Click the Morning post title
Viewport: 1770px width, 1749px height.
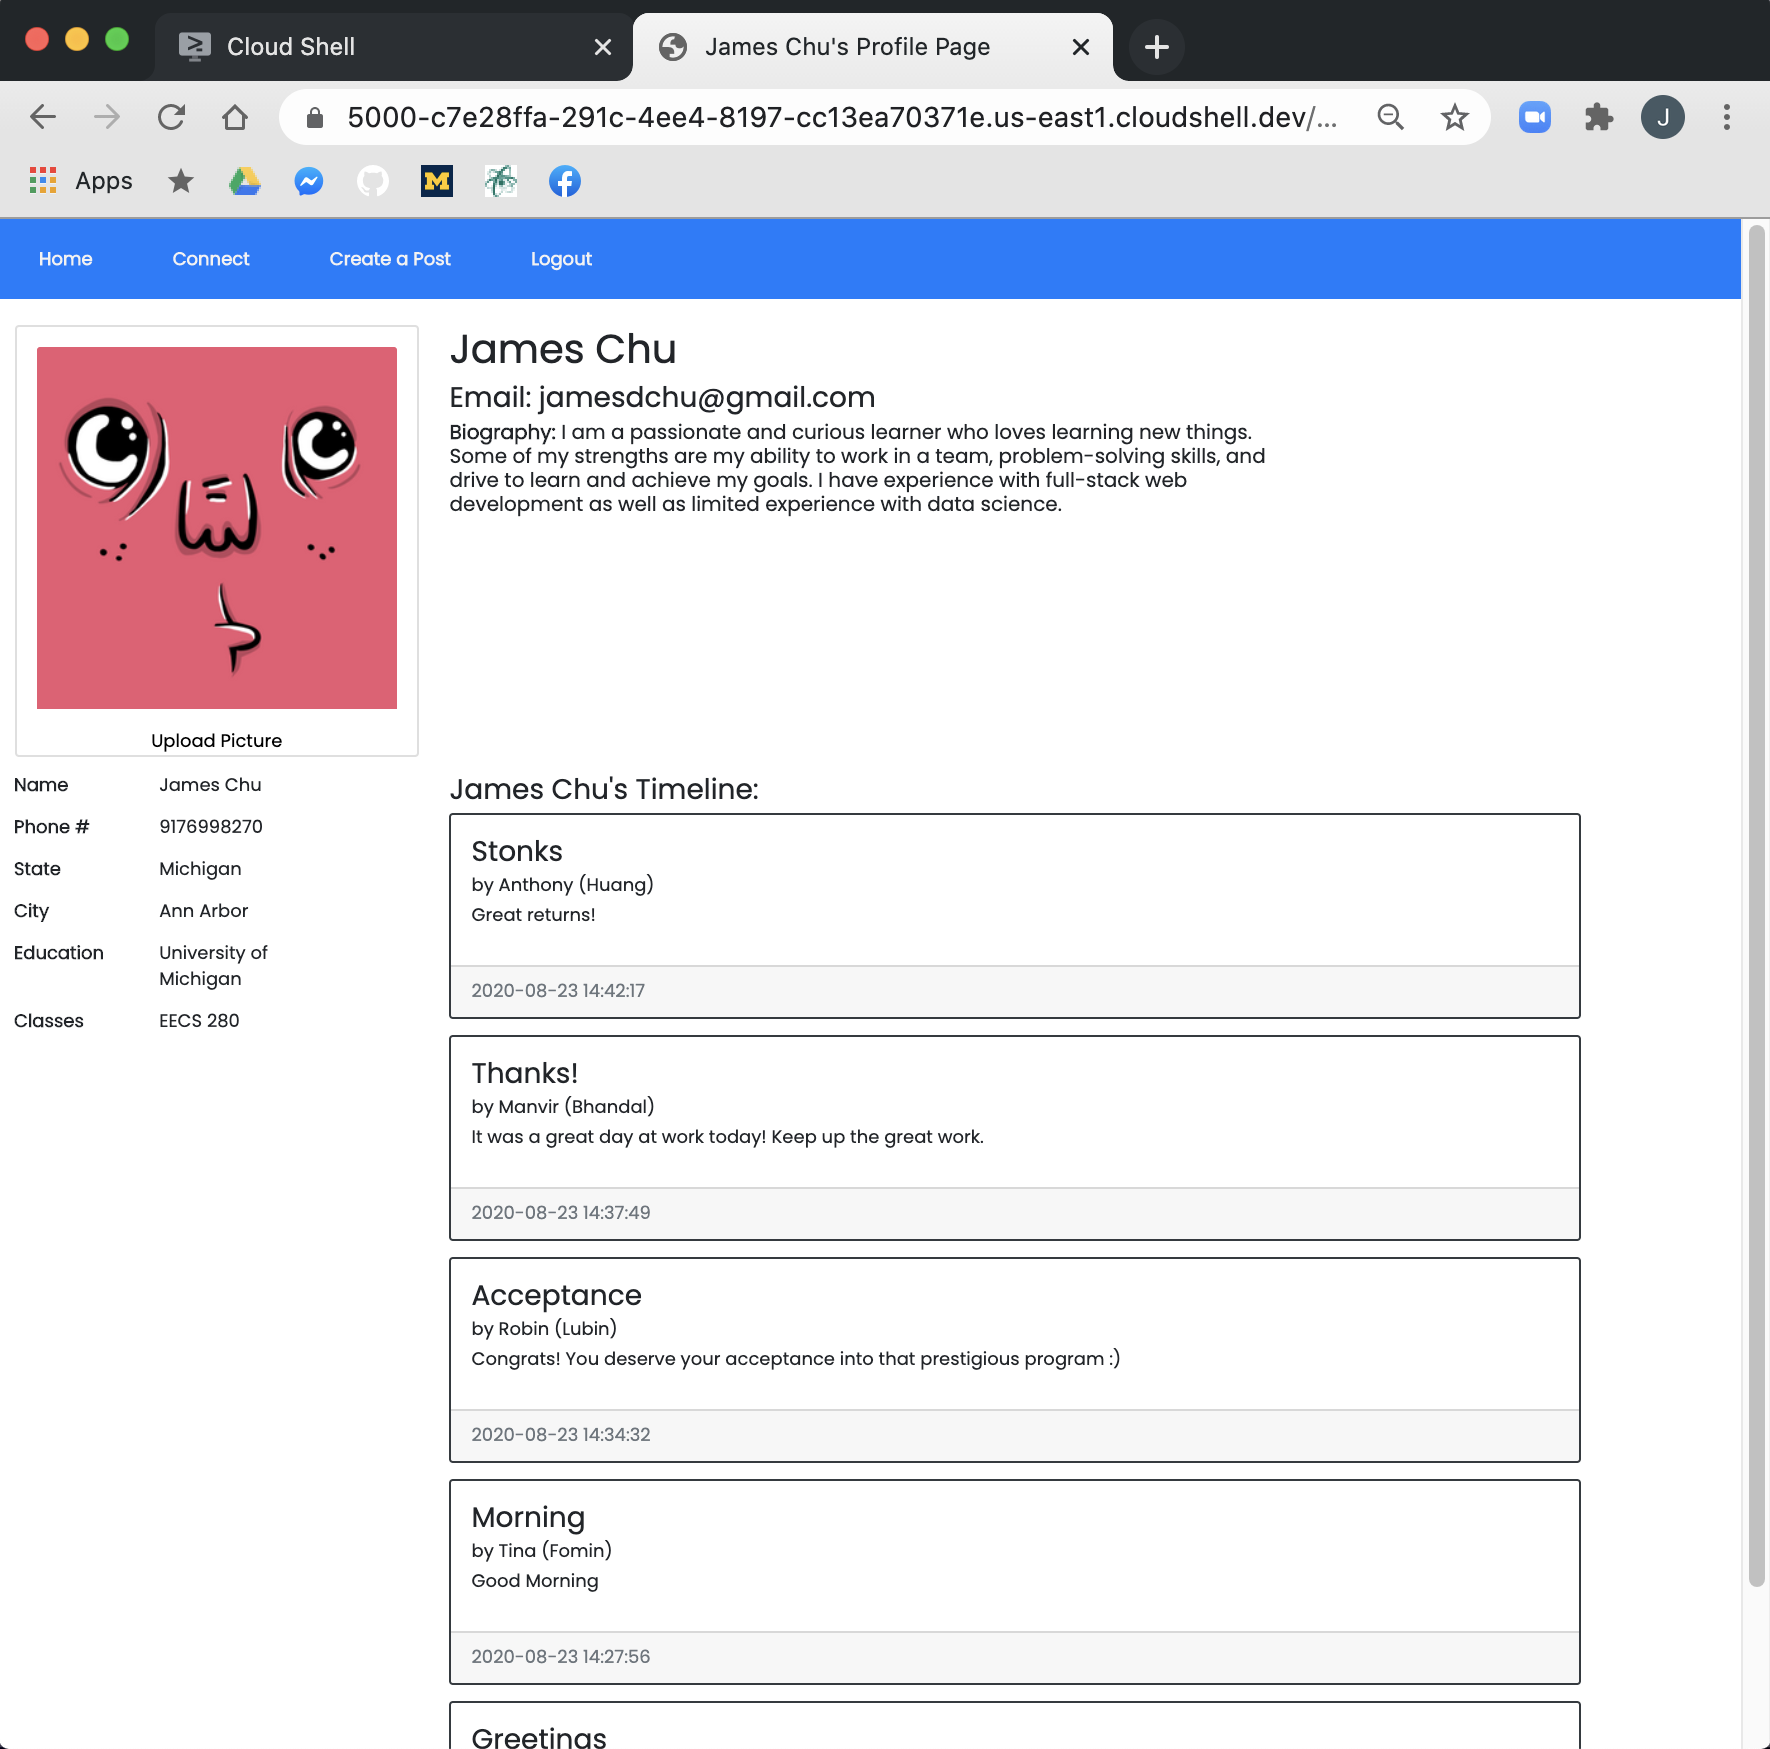[528, 1517]
